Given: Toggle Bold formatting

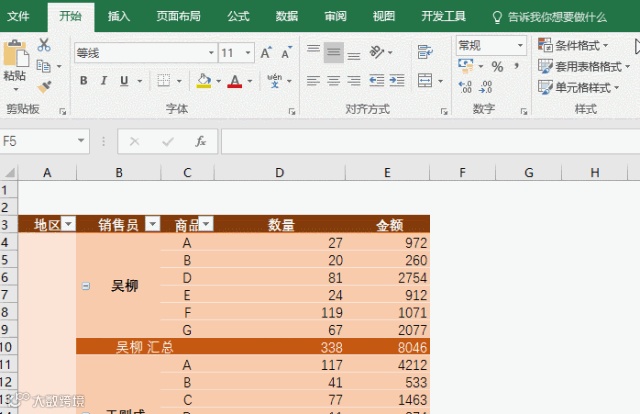Looking at the screenshot, I should (84, 80).
